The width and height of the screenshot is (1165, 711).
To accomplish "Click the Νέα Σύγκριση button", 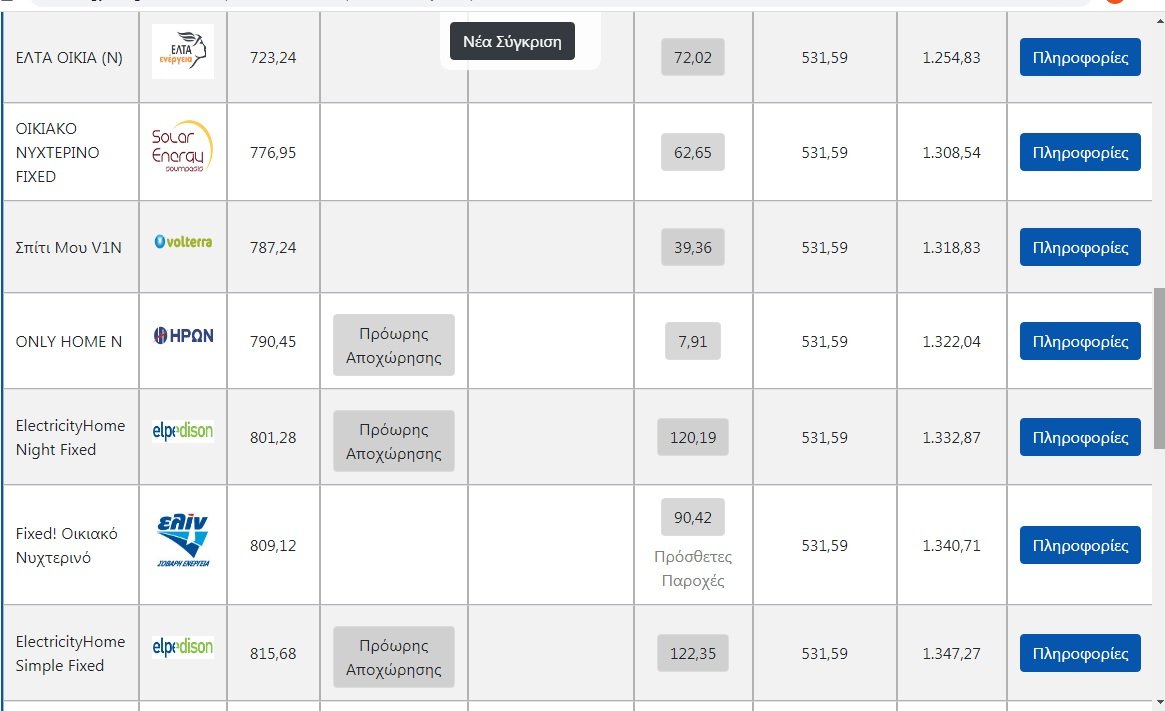I will pyautogui.click(x=512, y=42).
